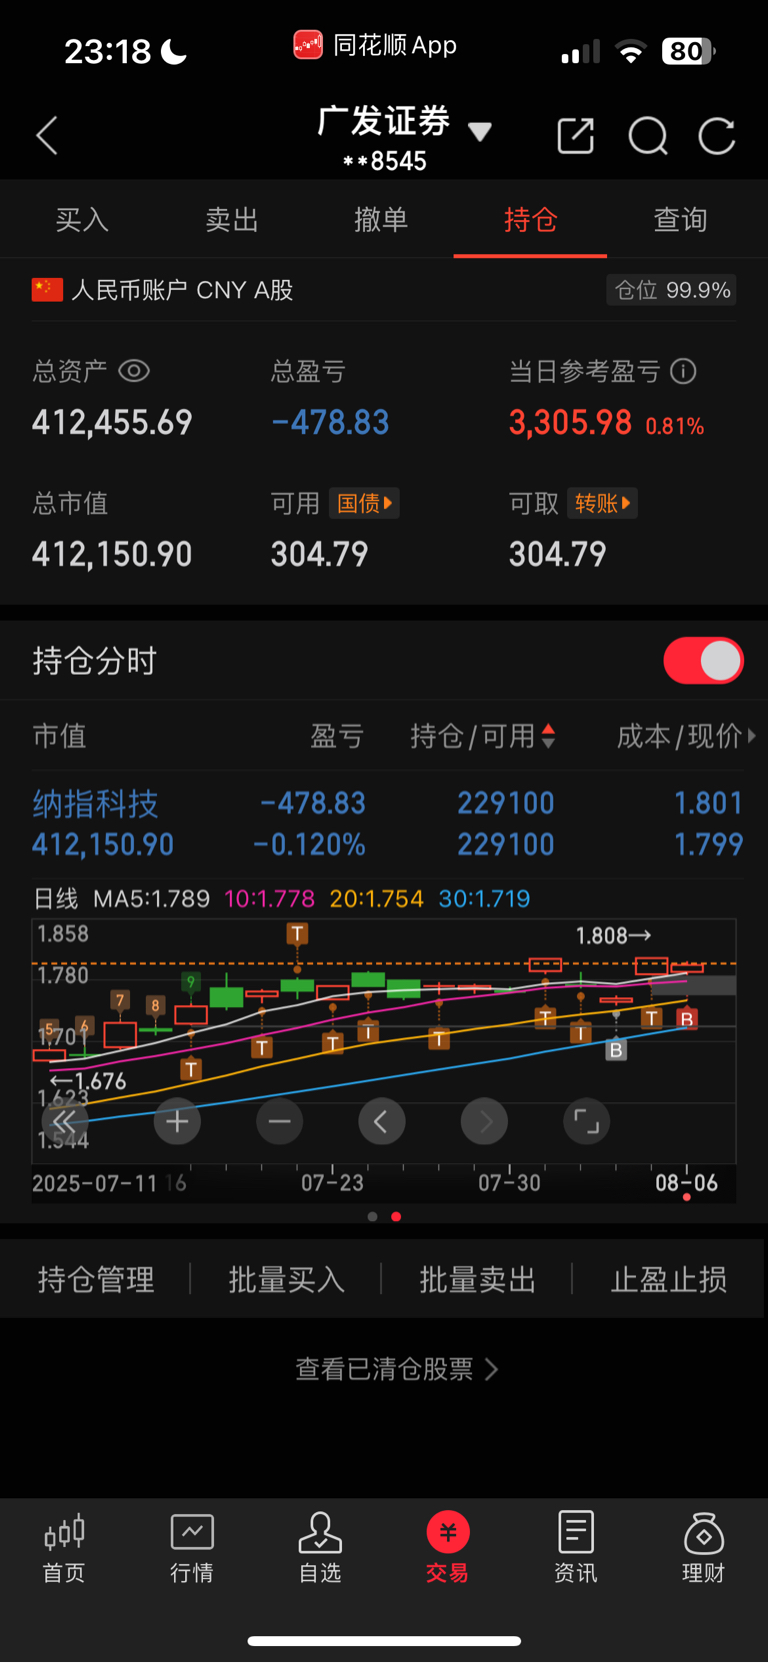Go back with the left arrow
The image size is (768, 1663).
pyautogui.click(x=47, y=135)
